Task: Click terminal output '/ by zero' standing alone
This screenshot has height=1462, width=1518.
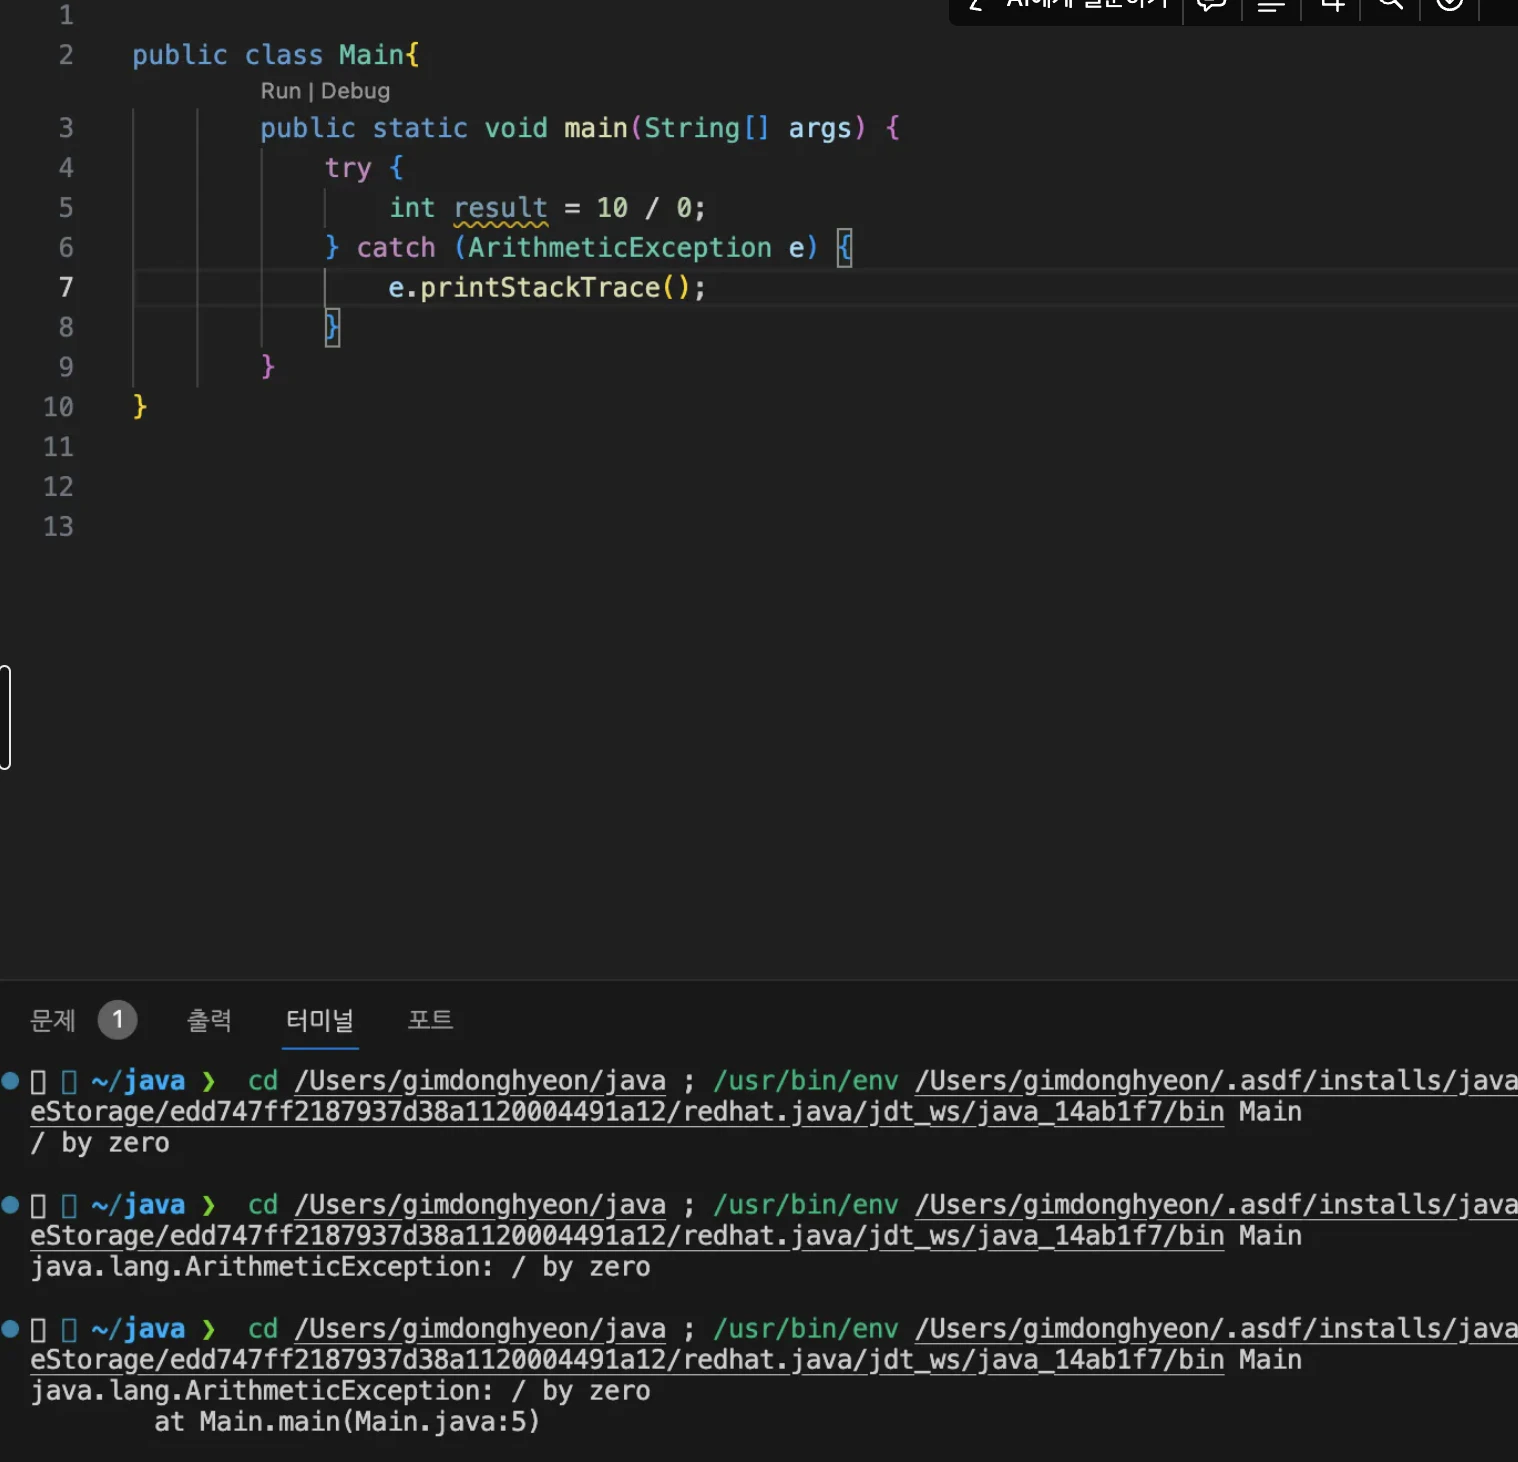Action: tap(100, 1143)
